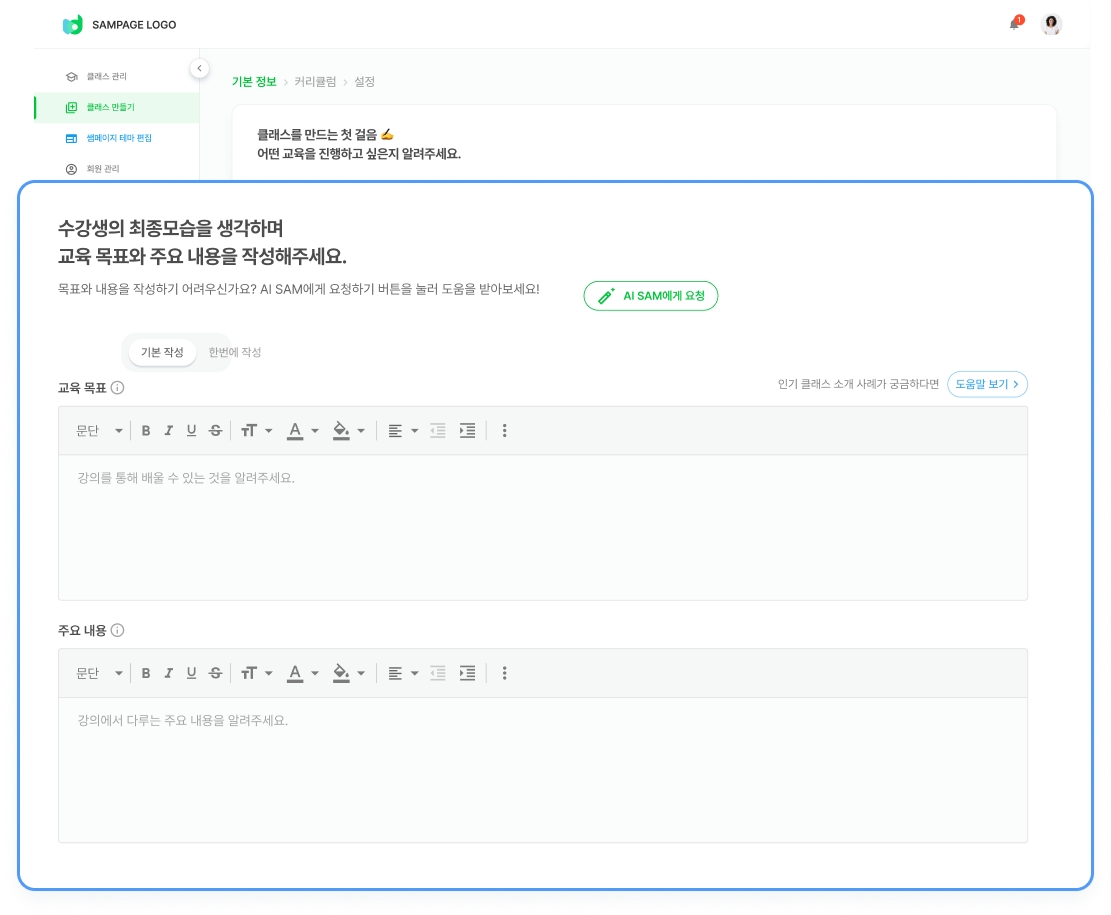
Task: Toggle underline in 주요 내용 editor toolbar
Action: [x=191, y=673]
